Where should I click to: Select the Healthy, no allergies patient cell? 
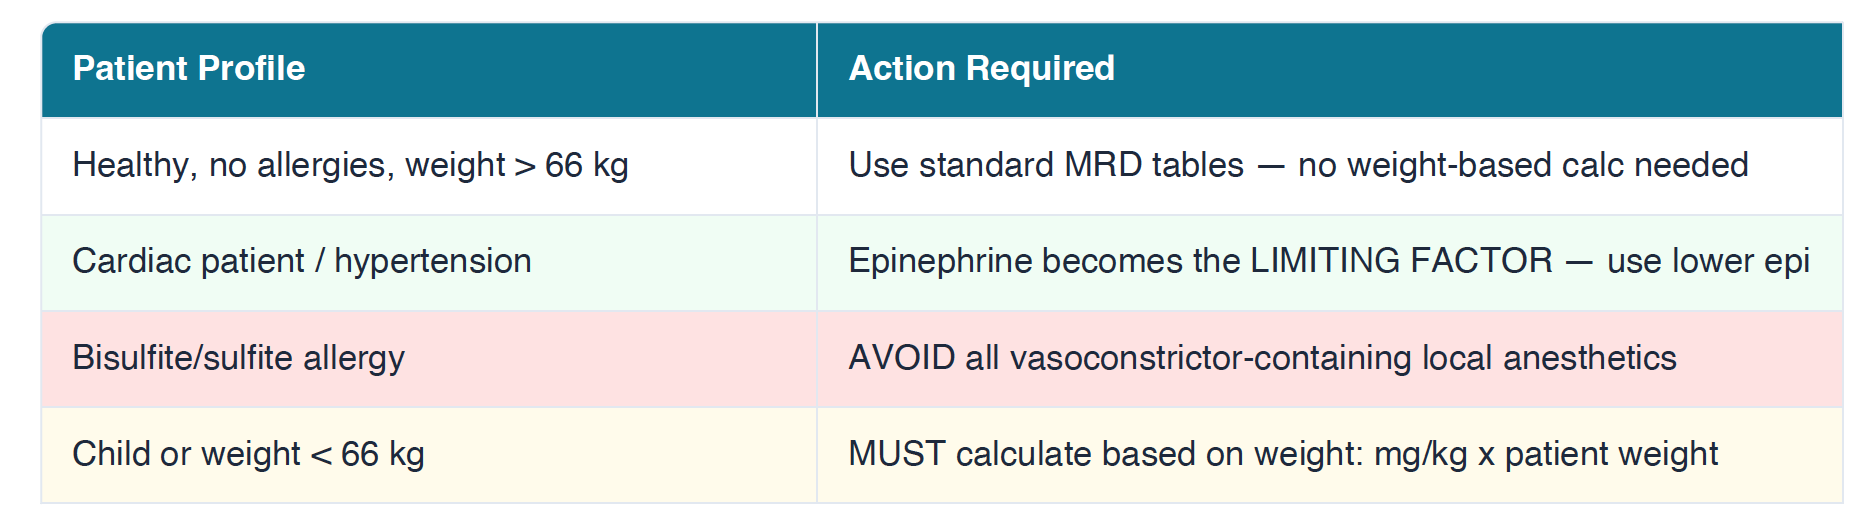[350, 165]
